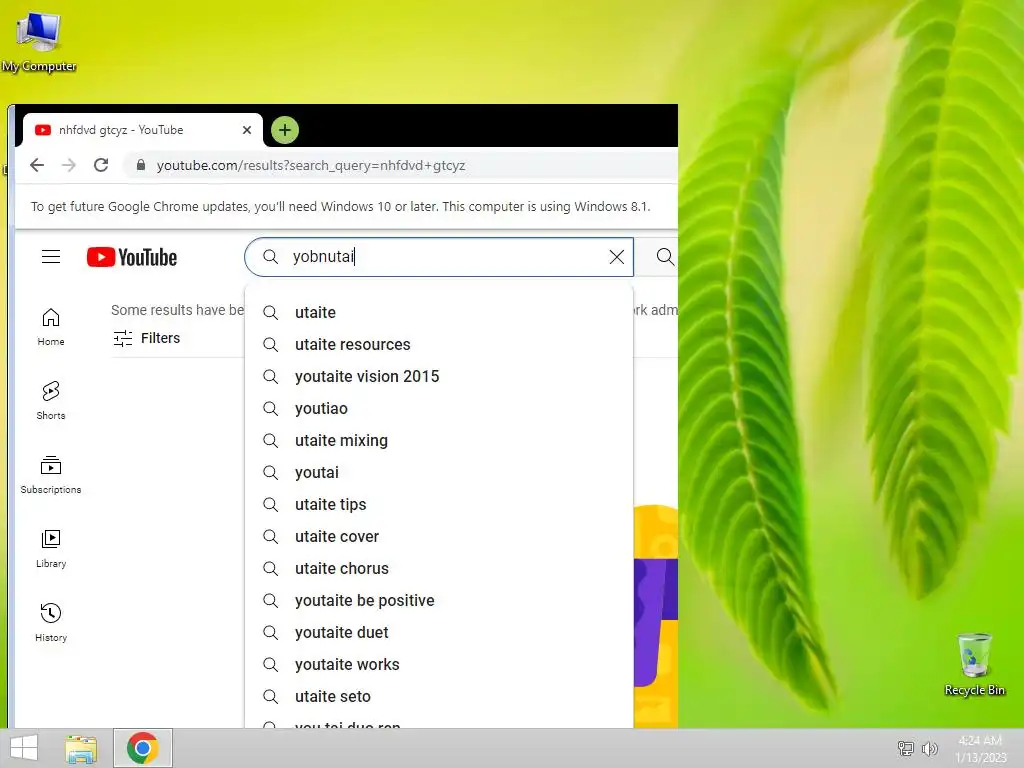Select the My Computer desktop icon

click(x=39, y=42)
